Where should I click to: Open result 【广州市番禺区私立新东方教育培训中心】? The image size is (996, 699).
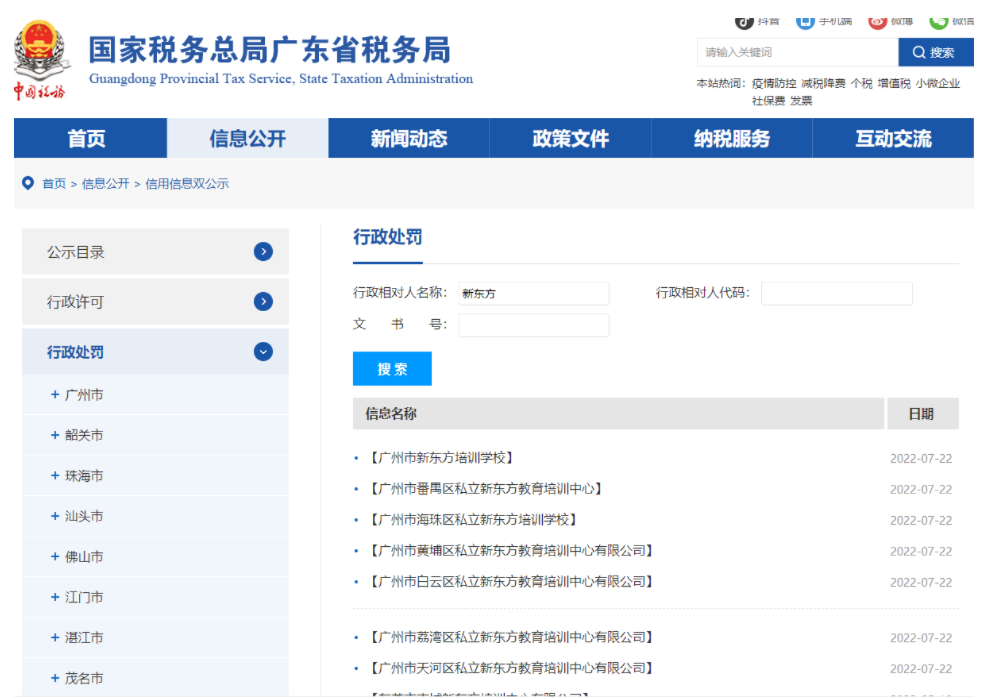[x=486, y=489]
